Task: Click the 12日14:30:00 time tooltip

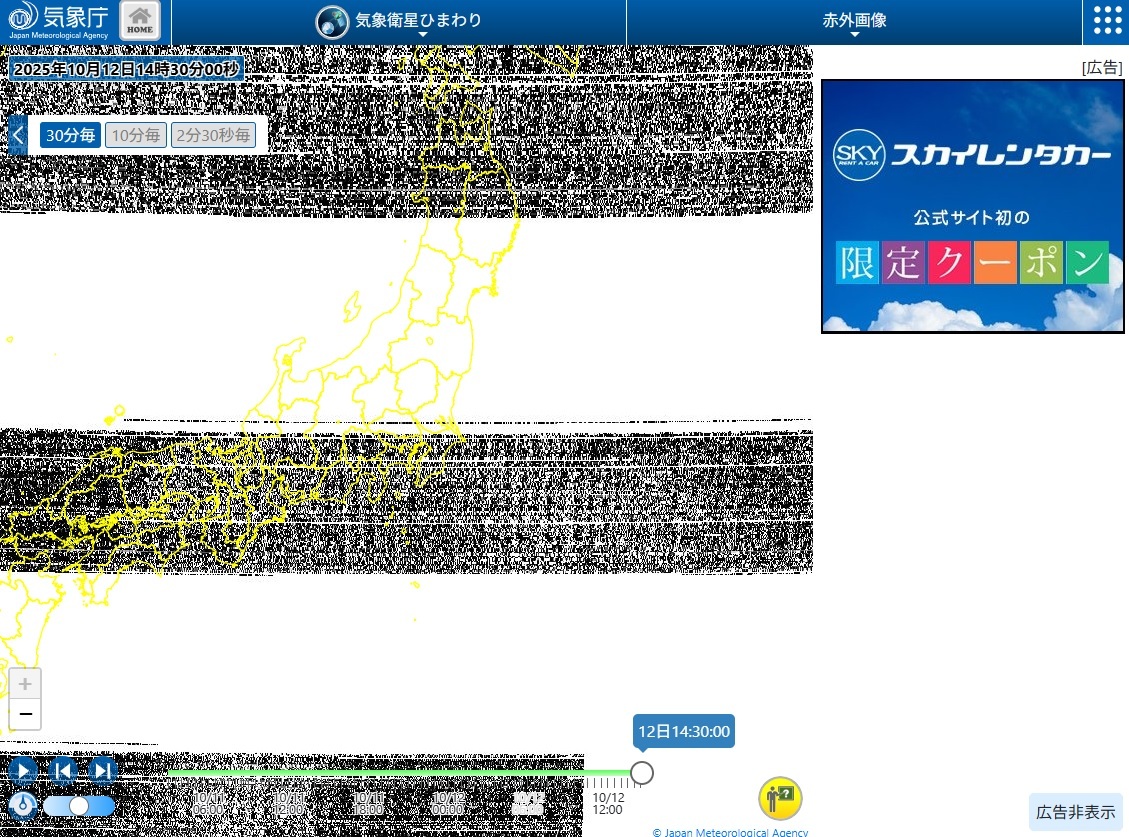Action: 684,731
